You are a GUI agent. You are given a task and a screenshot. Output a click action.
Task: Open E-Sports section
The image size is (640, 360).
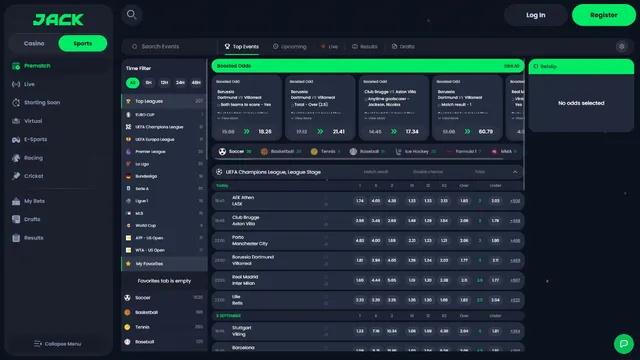[x=59, y=139]
